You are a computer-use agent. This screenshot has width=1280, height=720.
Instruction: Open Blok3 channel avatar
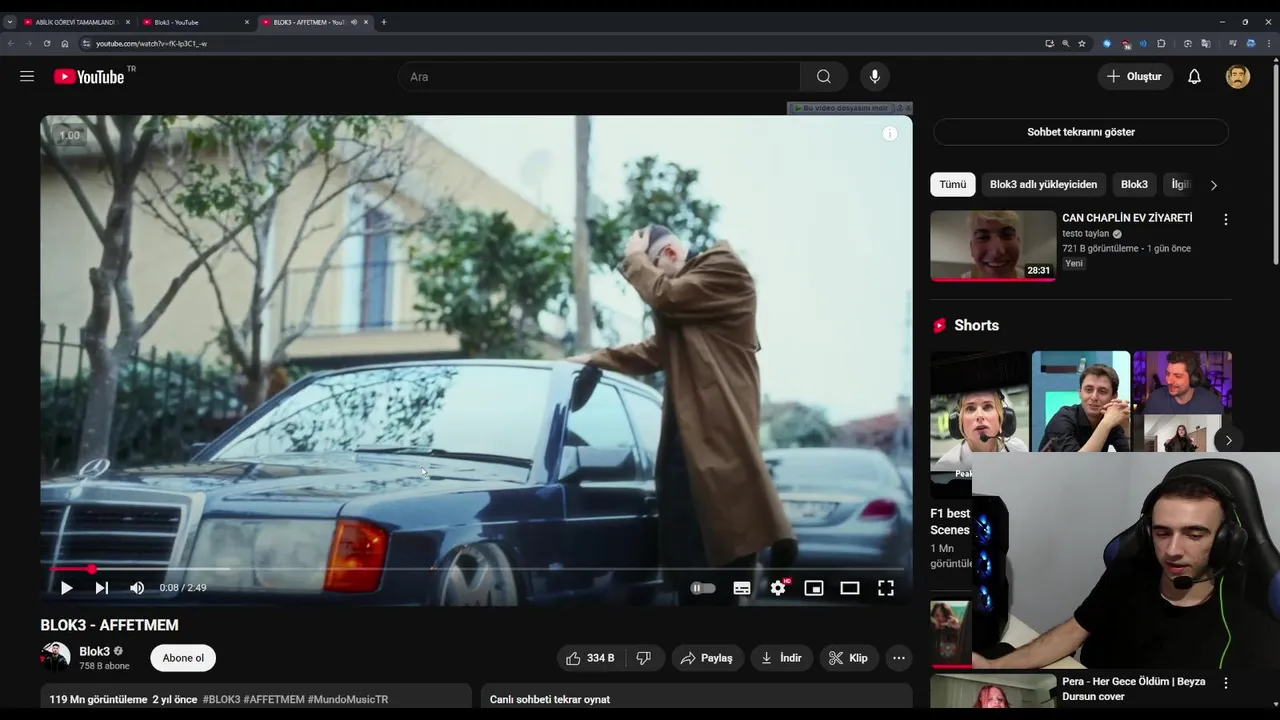point(55,657)
